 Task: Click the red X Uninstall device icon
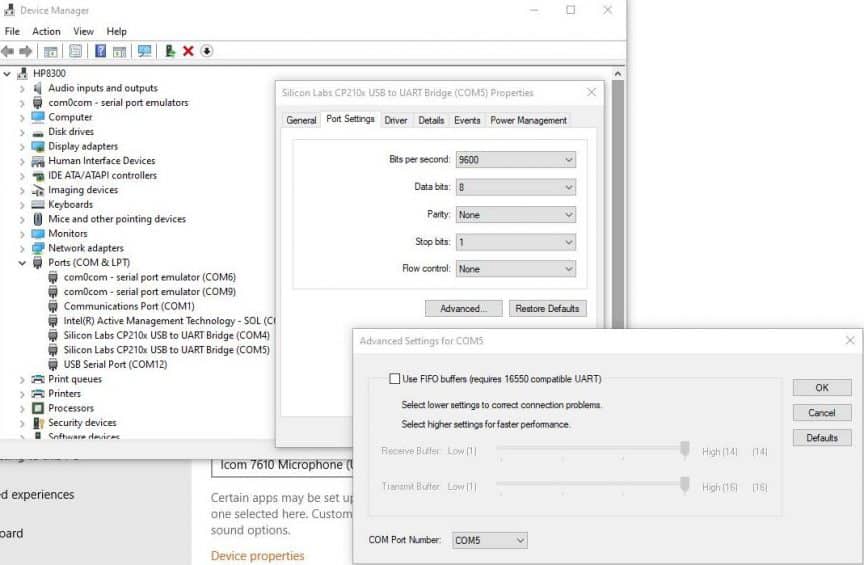click(188, 51)
